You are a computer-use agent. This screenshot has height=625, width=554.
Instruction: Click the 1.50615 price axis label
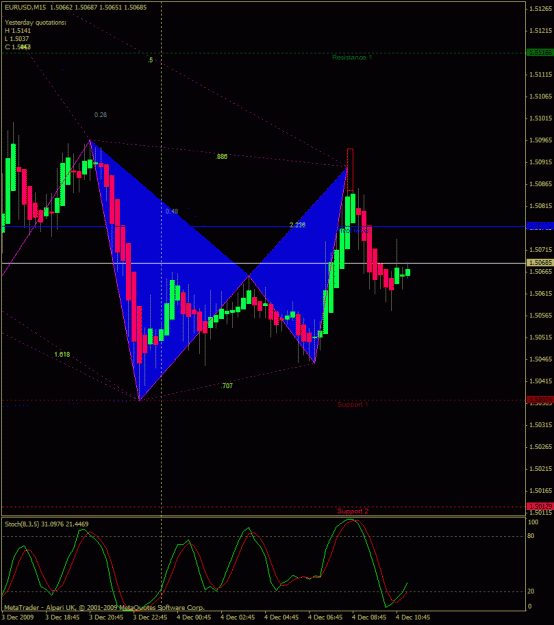541,294
